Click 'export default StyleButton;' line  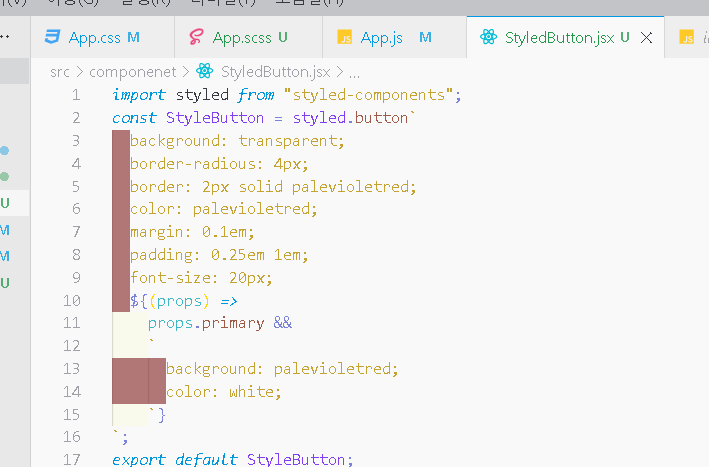click(232, 460)
